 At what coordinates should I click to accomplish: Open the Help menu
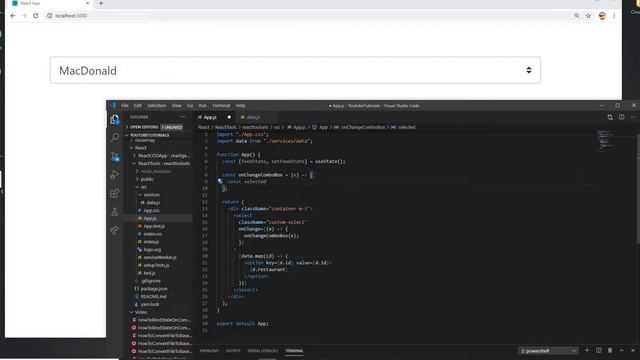(240, 105)
